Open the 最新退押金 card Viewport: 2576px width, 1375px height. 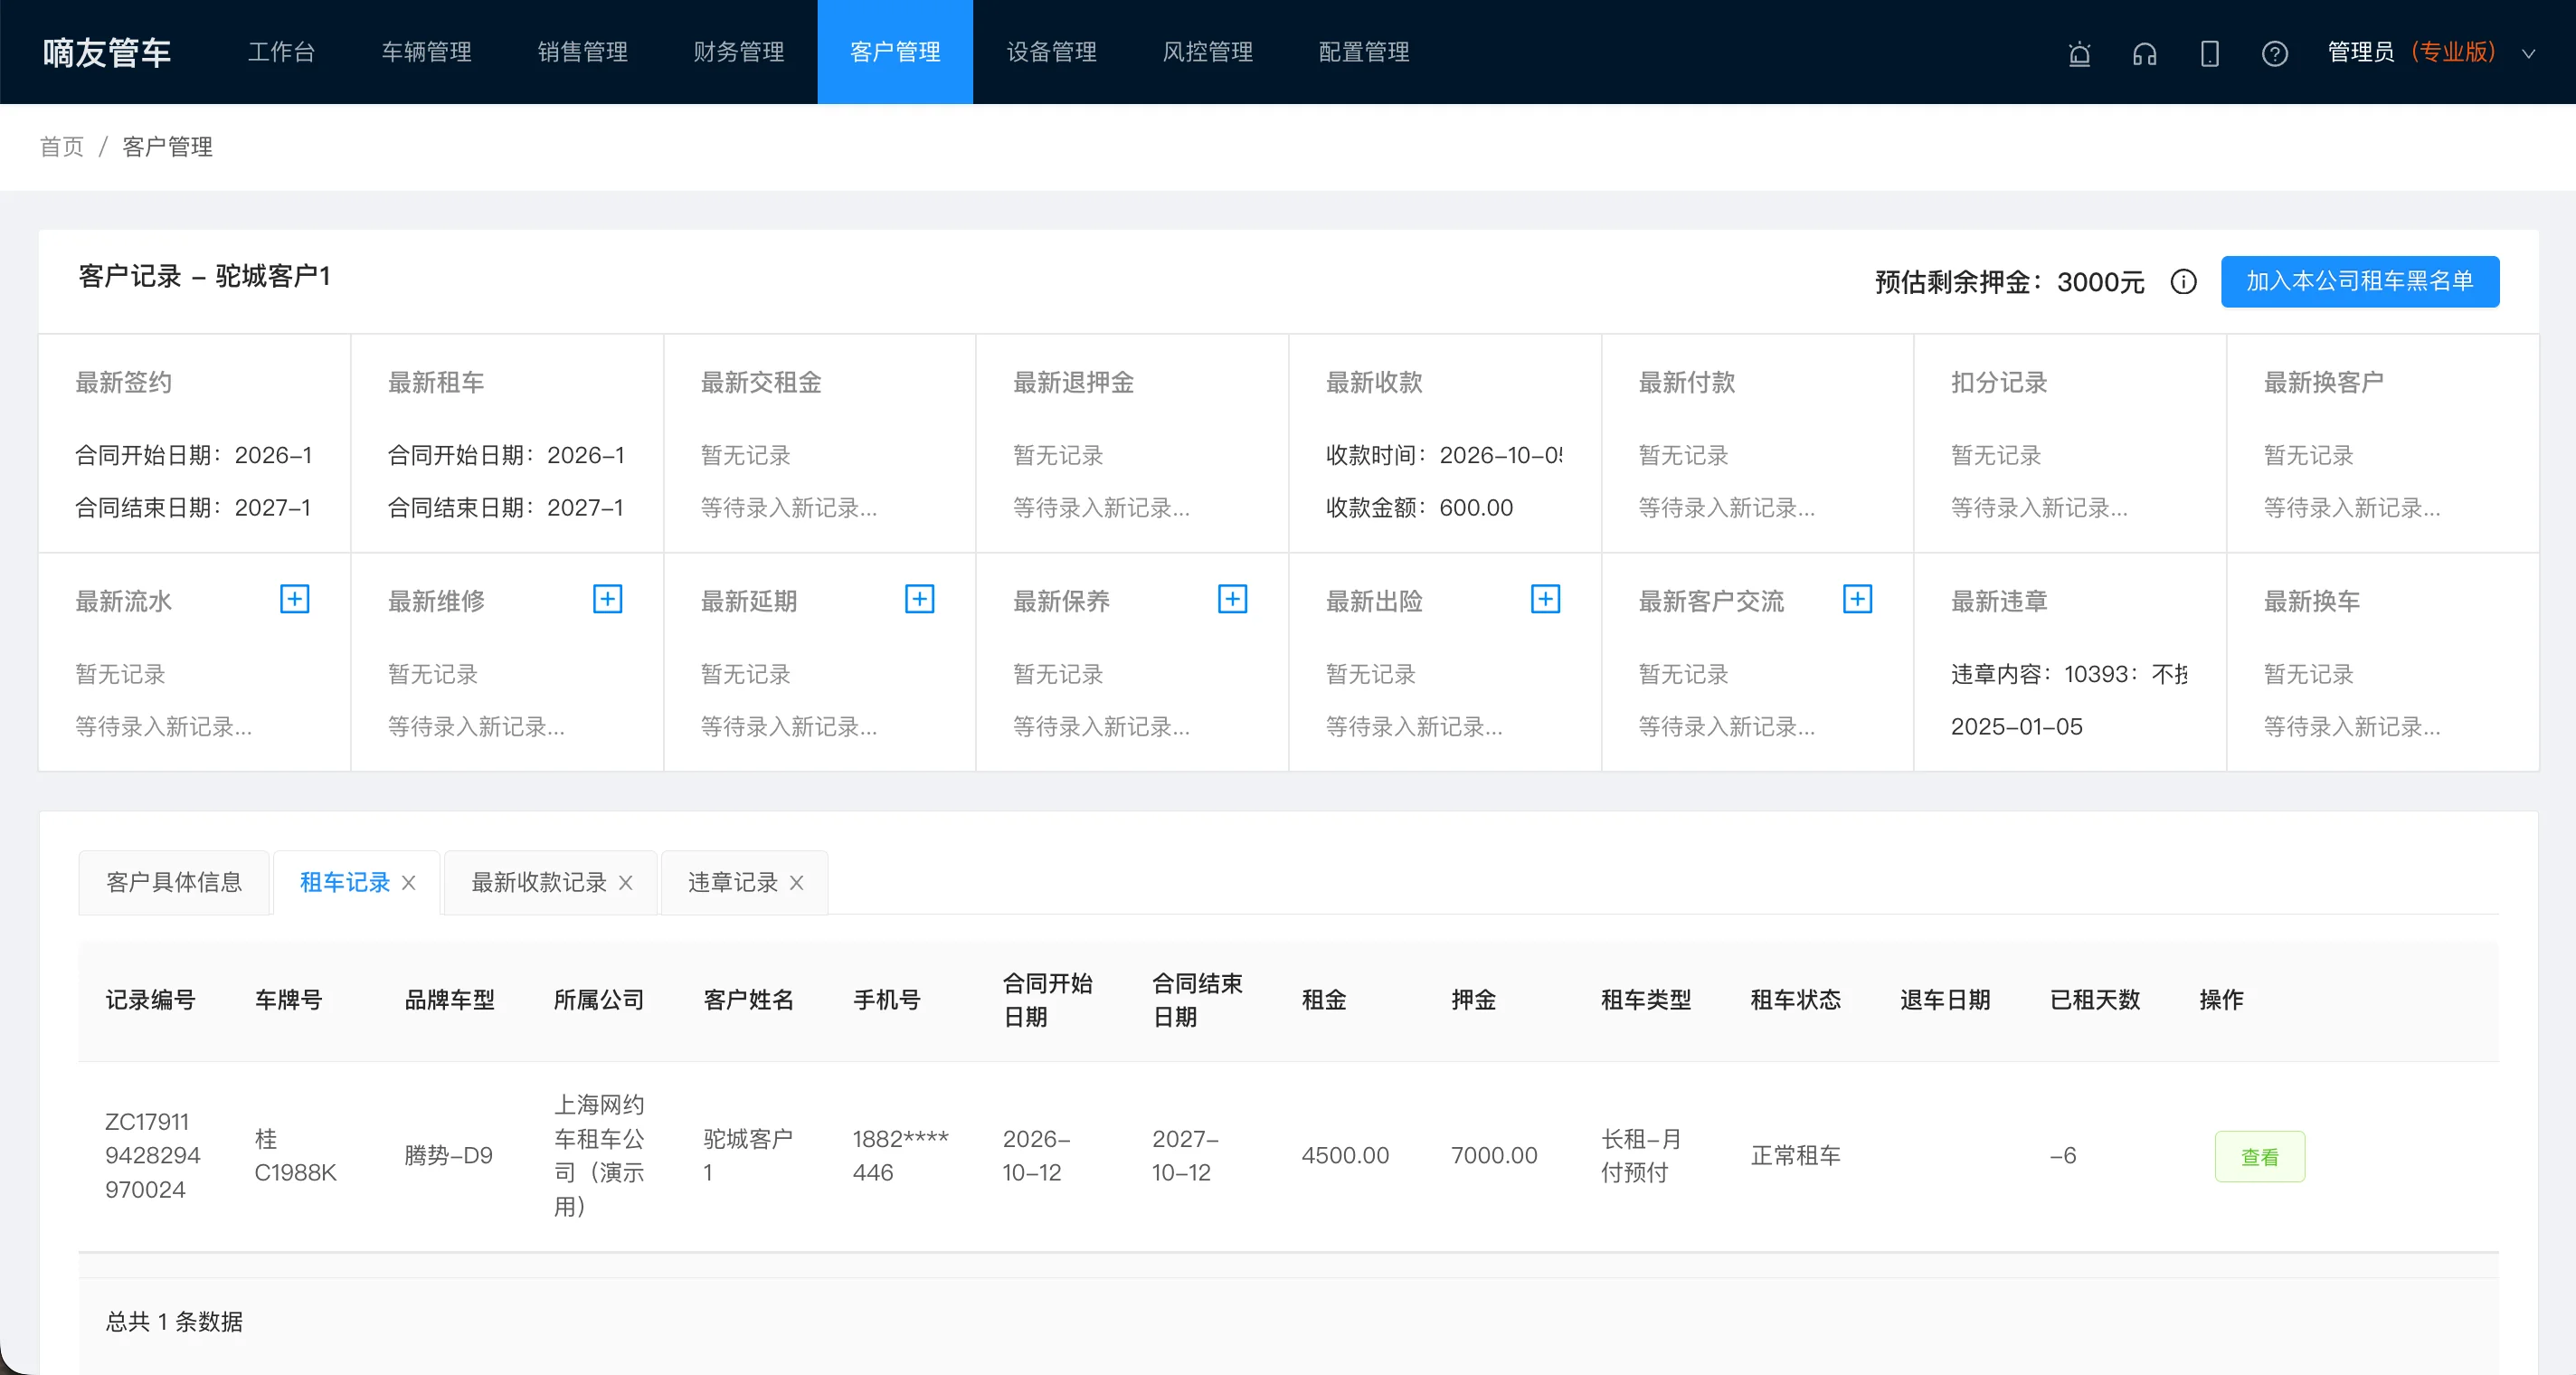coord(1132,443)
